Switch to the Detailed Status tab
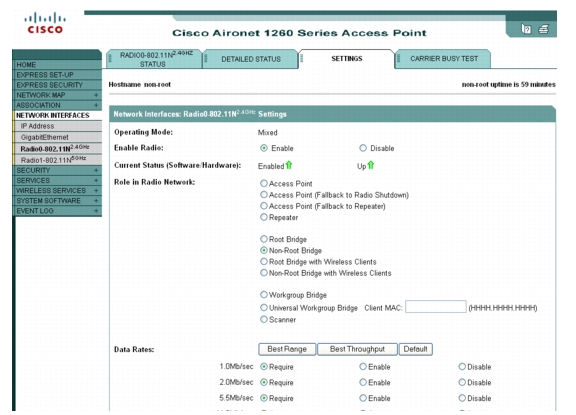 coord(251,59)
